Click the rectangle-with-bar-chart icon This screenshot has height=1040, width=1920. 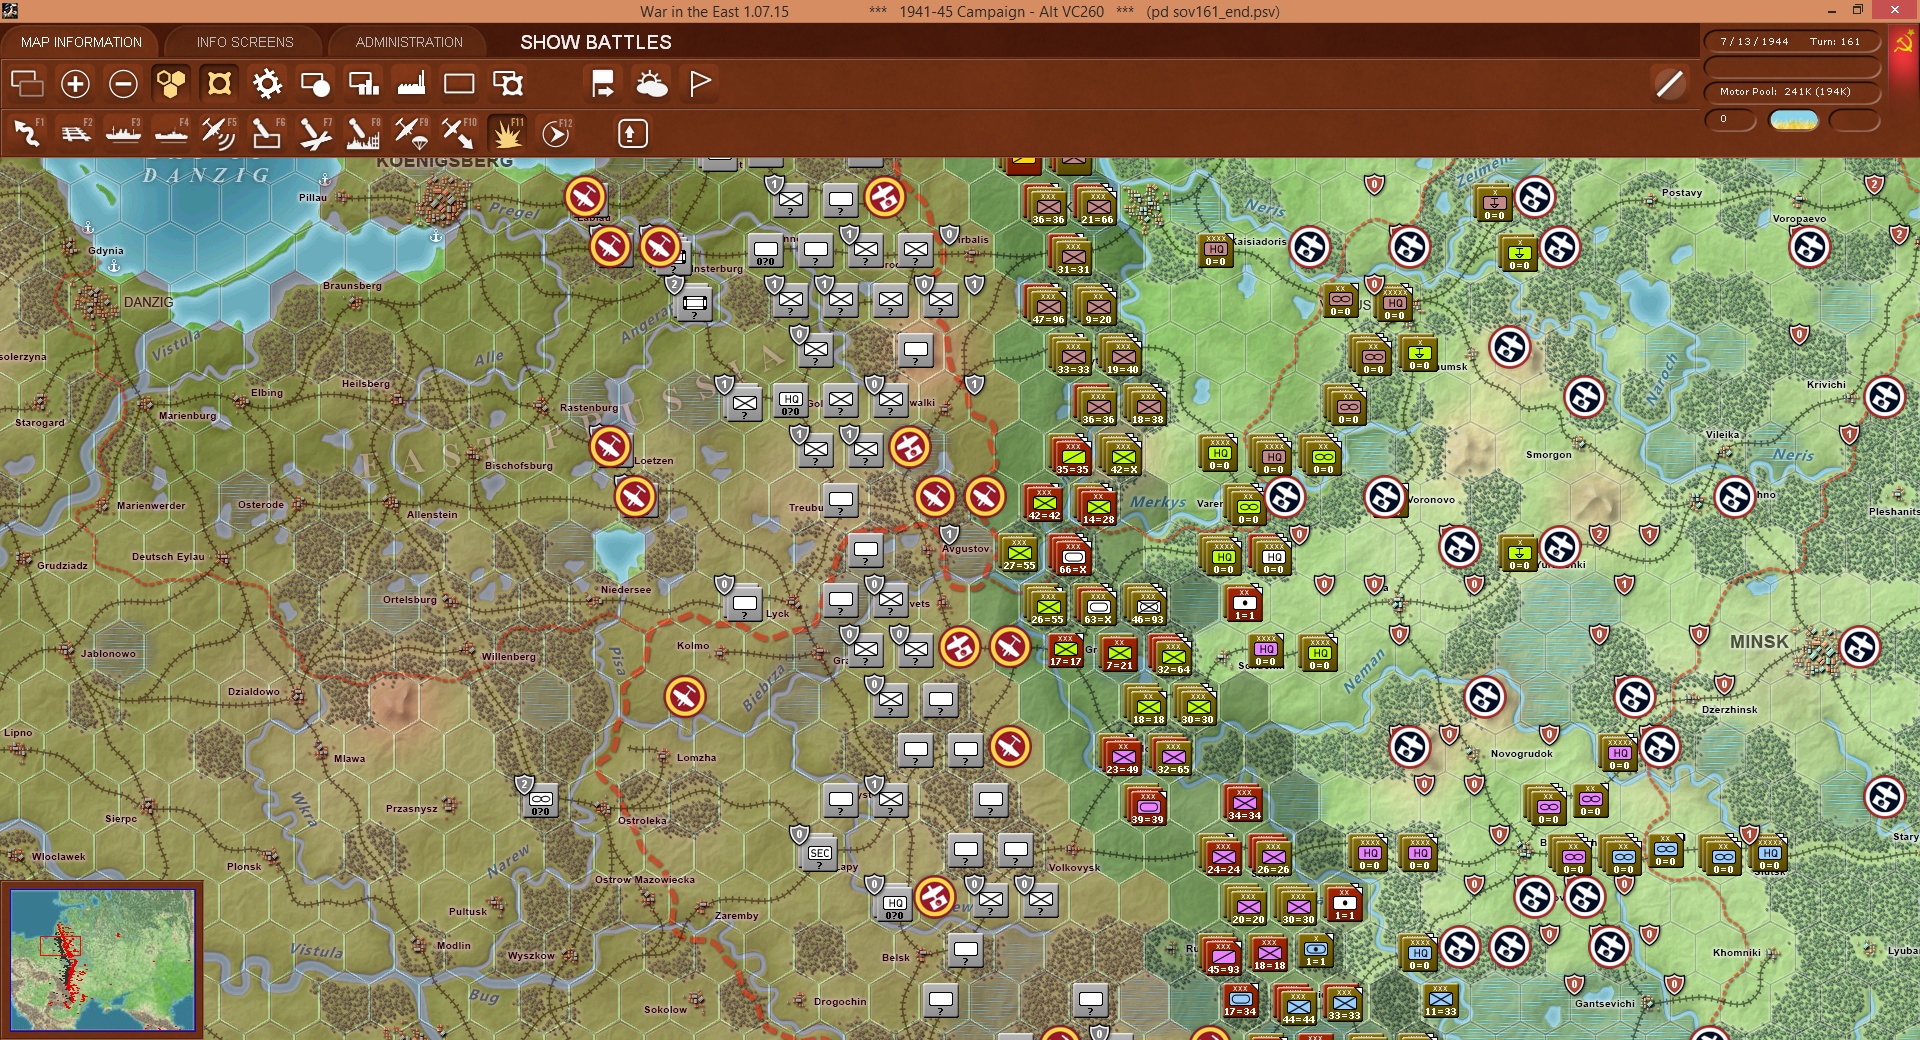(x=363, y=84)
